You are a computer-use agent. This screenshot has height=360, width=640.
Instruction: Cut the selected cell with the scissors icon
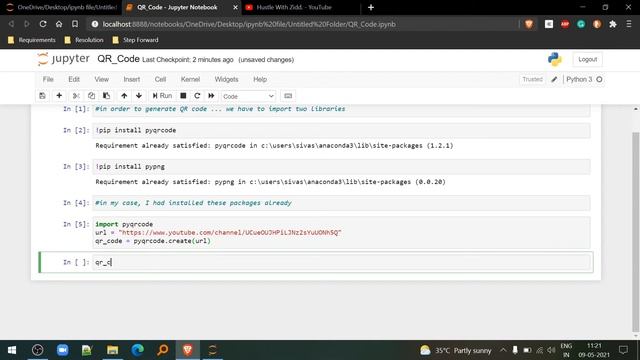pyautogui.click(x=76, y=96)
